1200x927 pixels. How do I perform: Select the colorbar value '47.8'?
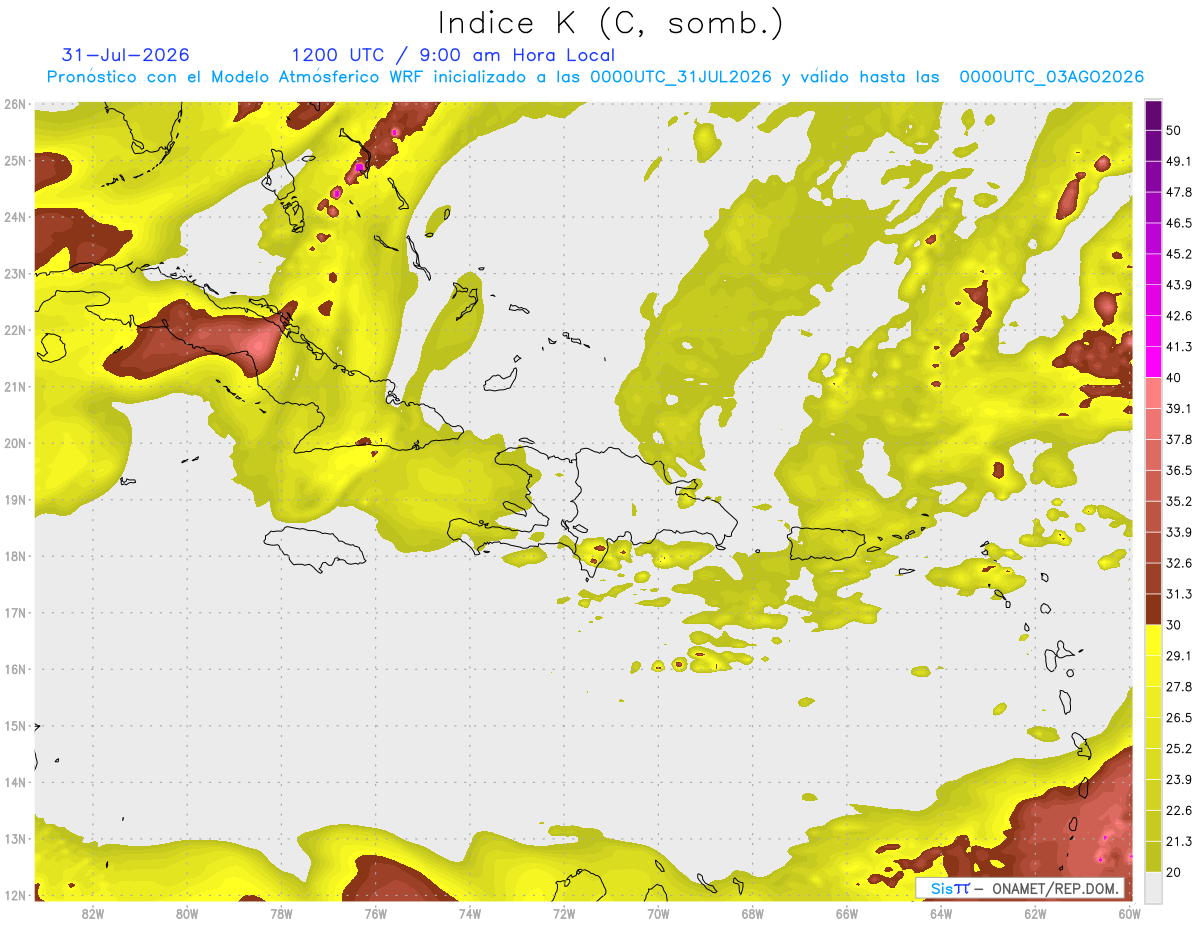(1178, 193)
